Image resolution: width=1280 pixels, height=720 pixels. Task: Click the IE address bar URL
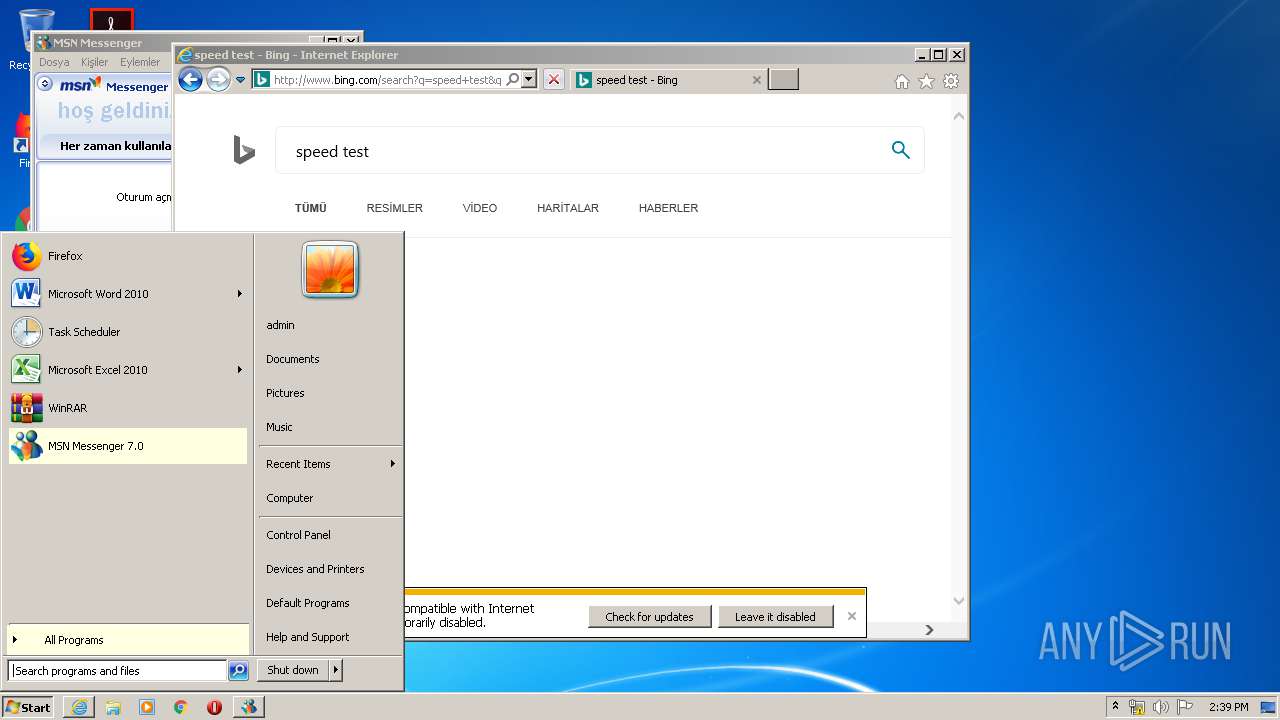coord(387,80)
